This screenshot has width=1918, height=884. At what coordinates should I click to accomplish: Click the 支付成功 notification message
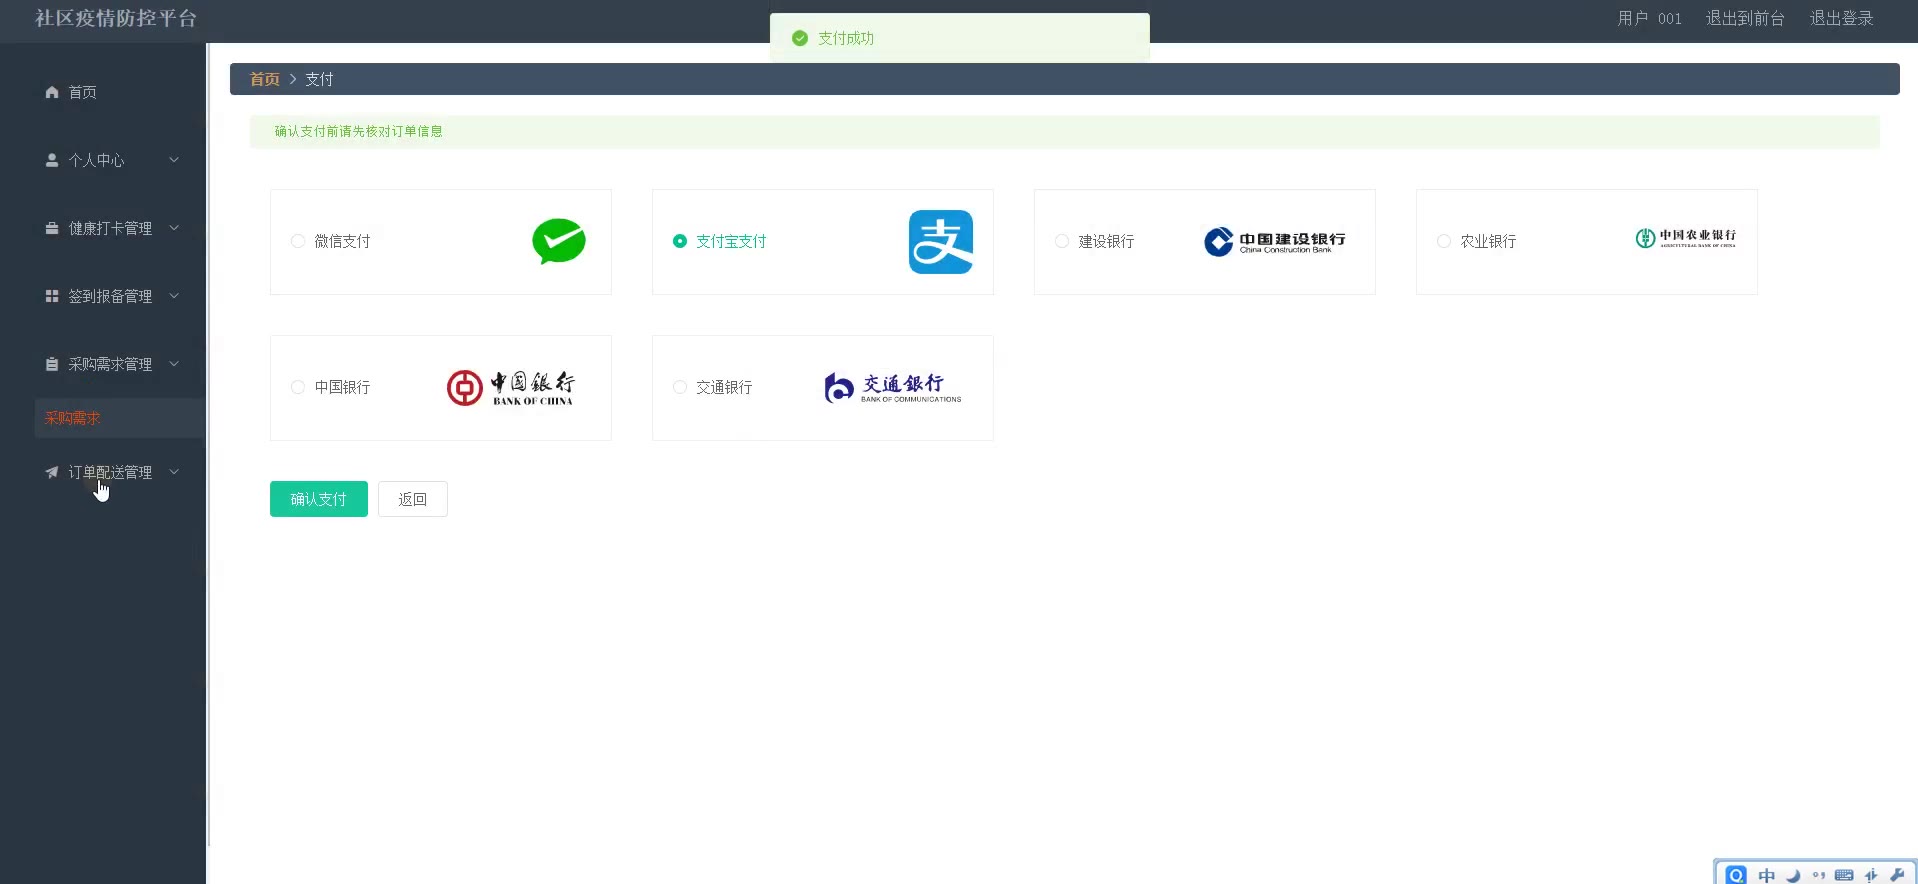click(960, 38)
